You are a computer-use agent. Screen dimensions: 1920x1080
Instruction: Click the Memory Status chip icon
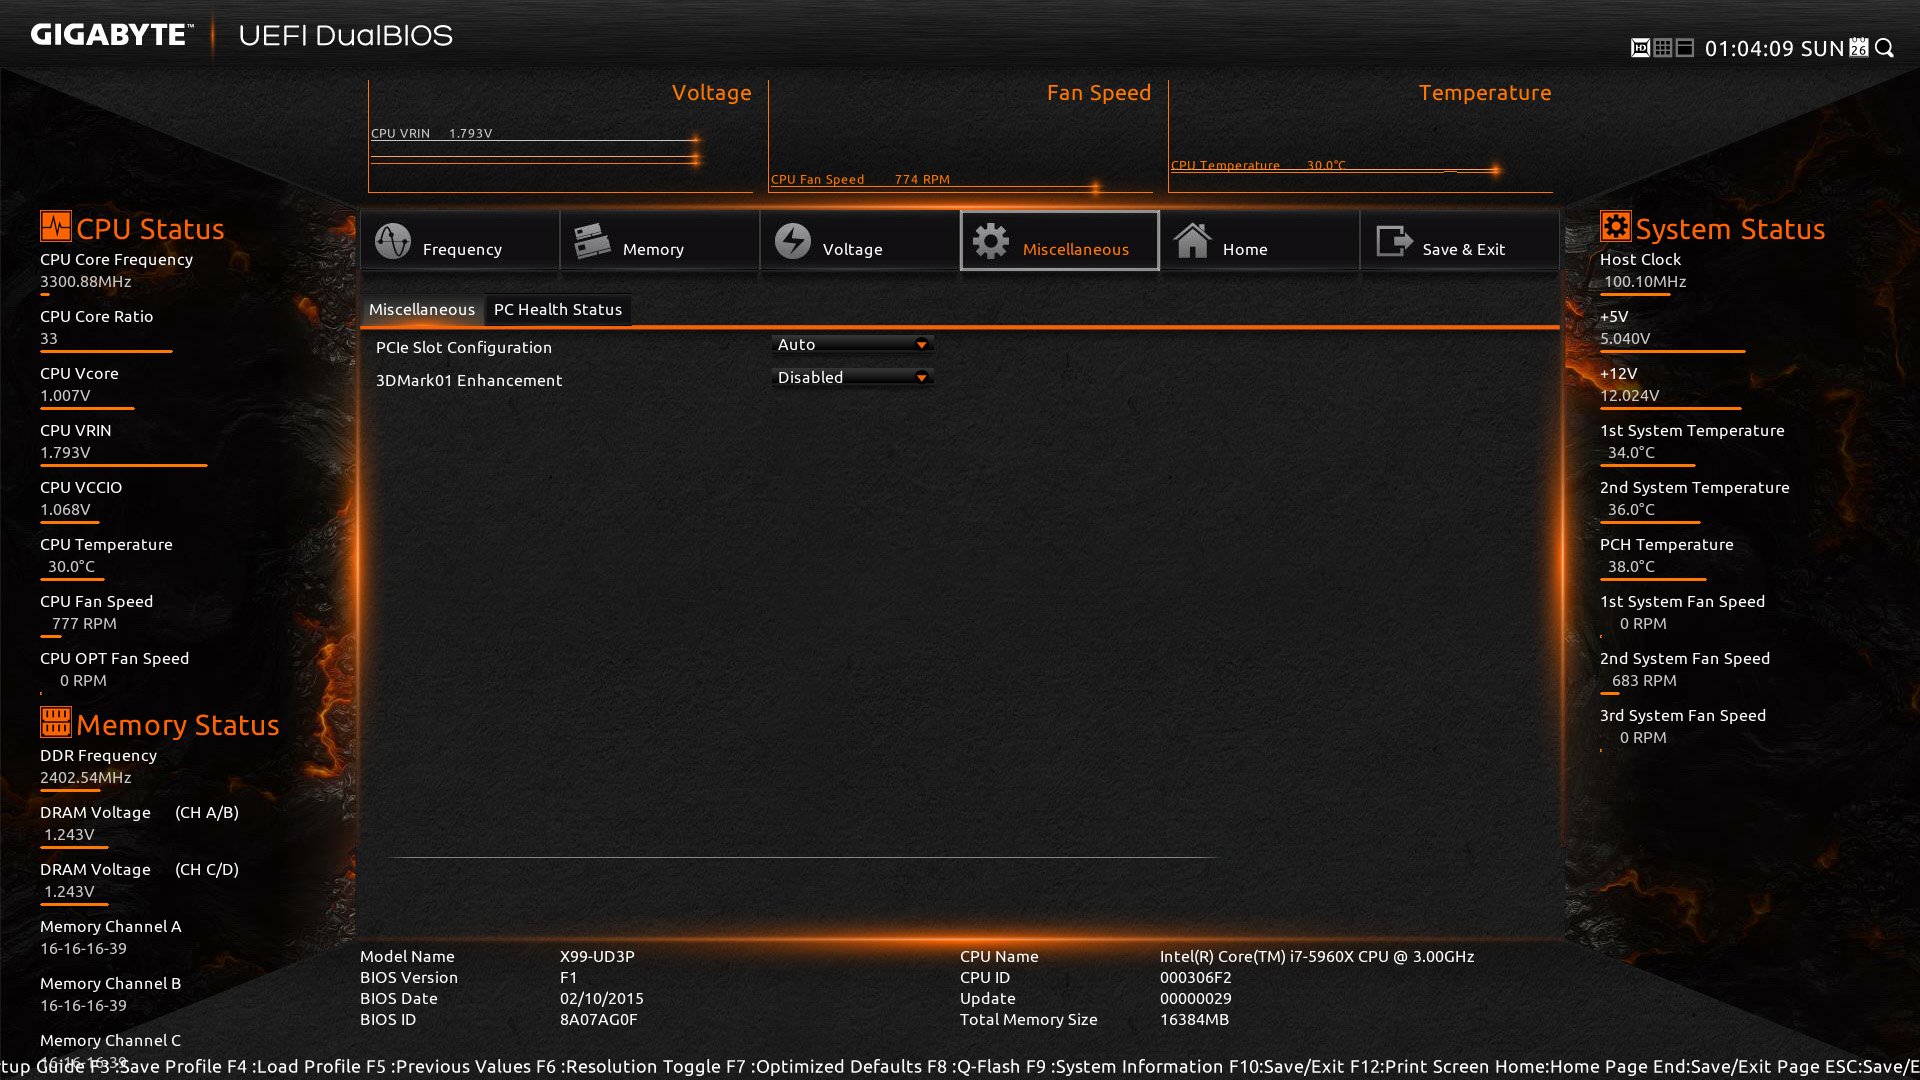(x=56, y=722)
